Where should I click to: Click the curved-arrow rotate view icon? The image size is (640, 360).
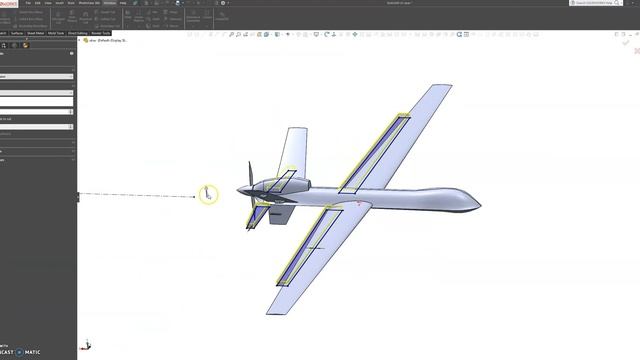click(x=327, y=35)
